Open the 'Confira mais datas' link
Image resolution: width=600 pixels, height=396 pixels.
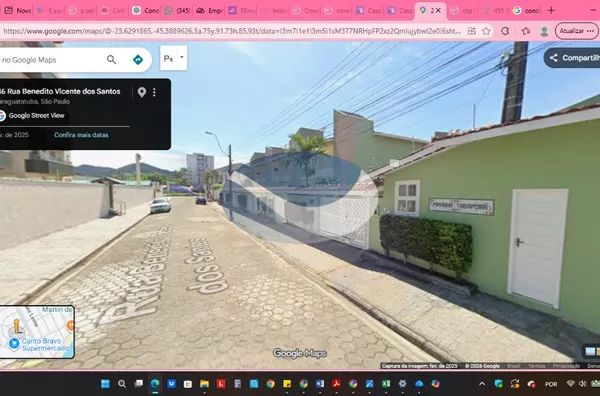[81, 135]
